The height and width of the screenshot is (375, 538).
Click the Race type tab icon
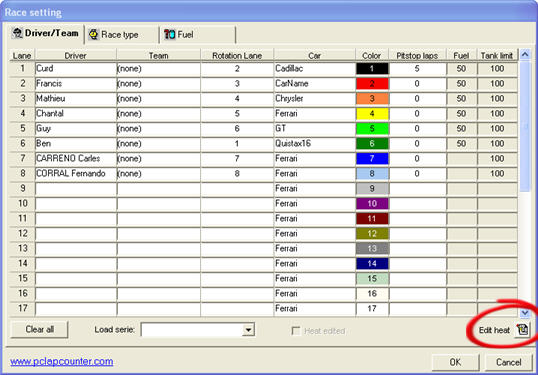(x=93, y=34)
